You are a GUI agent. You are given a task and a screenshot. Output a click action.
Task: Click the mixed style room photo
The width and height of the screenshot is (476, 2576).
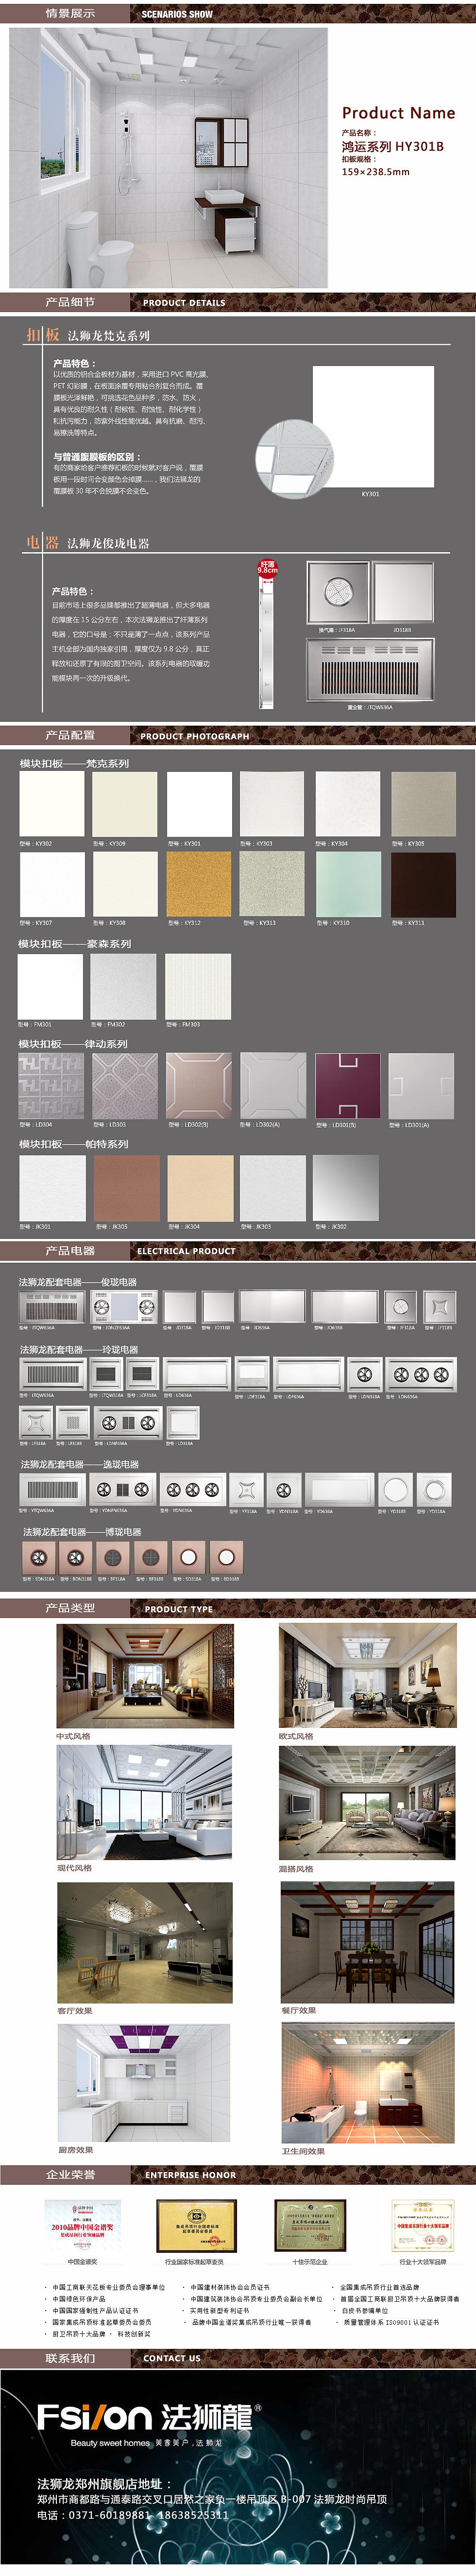368,1803
